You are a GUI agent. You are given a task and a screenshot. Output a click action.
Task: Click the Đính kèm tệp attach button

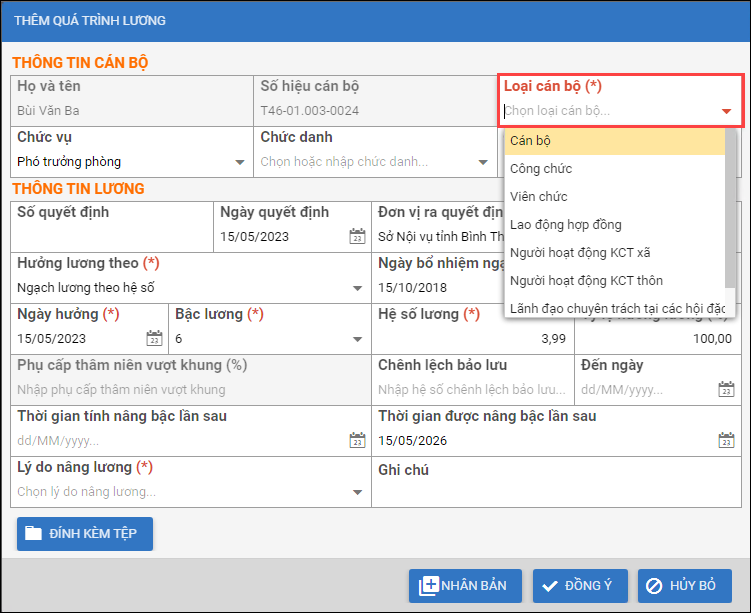coord(85,534)
